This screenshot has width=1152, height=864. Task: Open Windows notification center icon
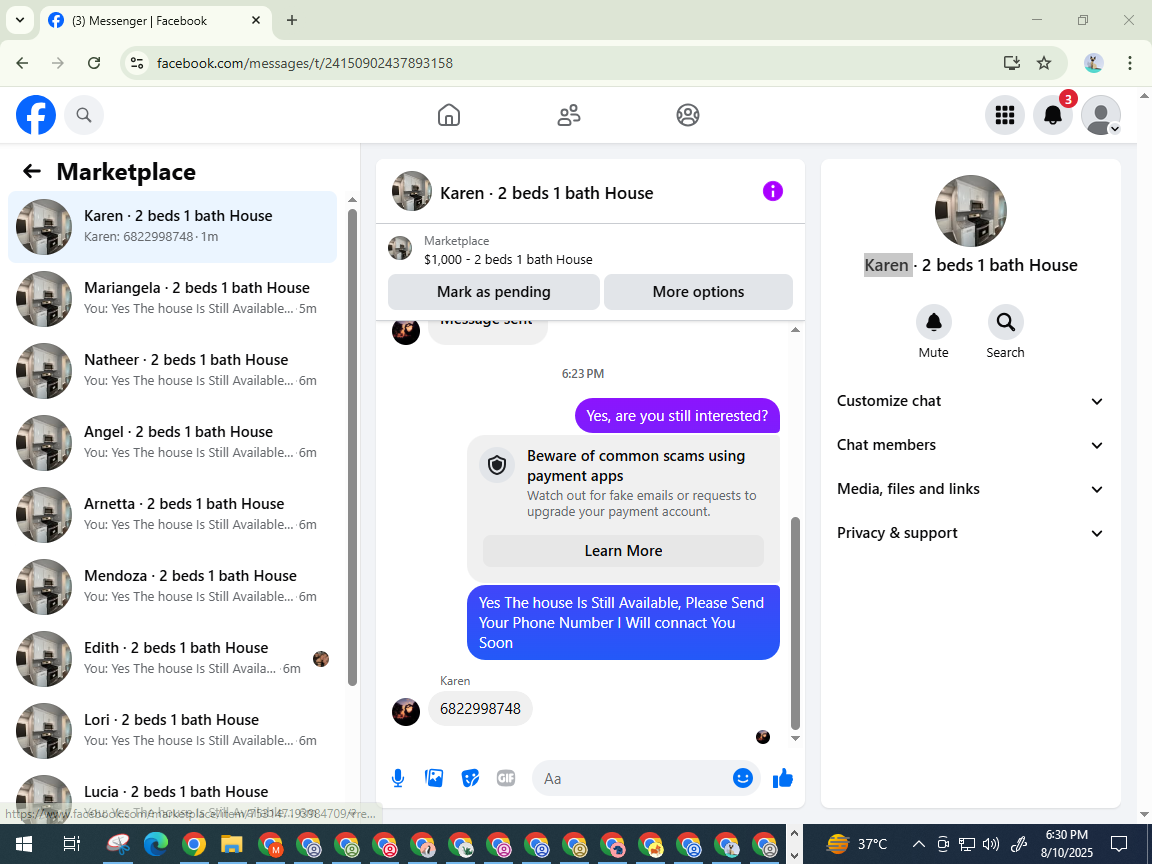(1118, 843)
